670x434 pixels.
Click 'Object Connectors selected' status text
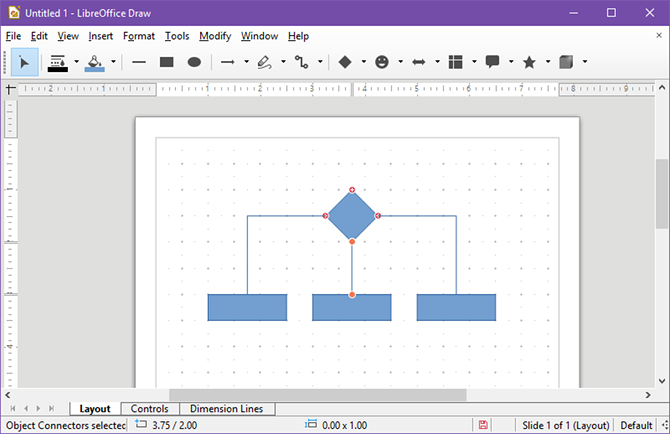(66, 425)
